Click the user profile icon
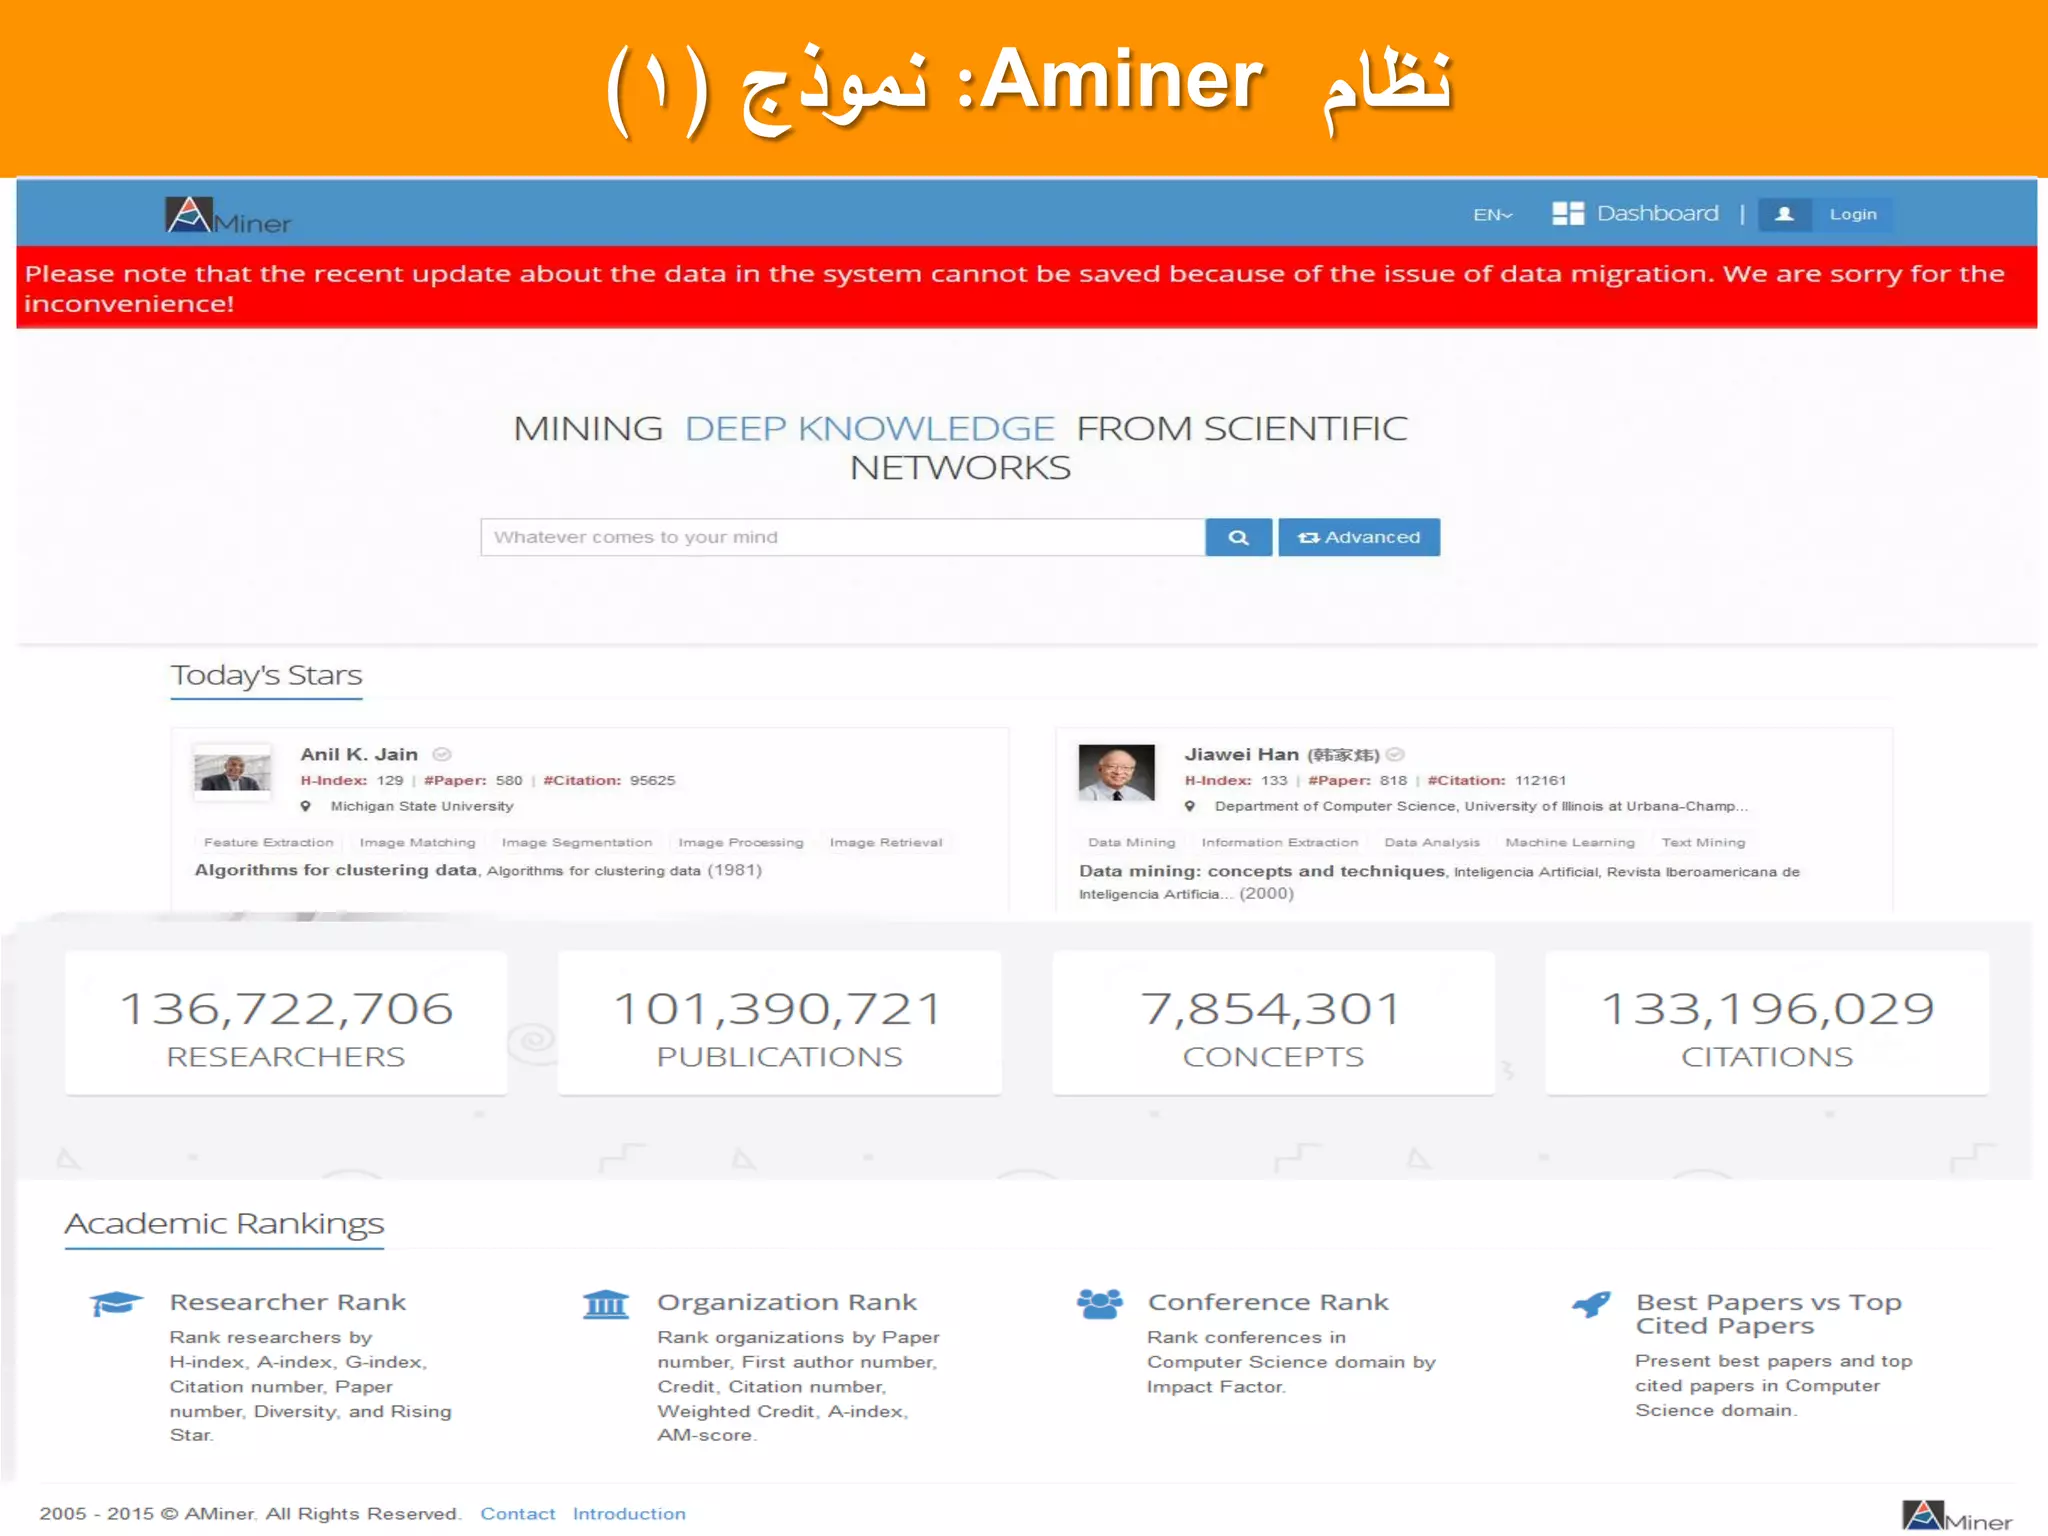2048x1536 pixels. coord(1784,214)
